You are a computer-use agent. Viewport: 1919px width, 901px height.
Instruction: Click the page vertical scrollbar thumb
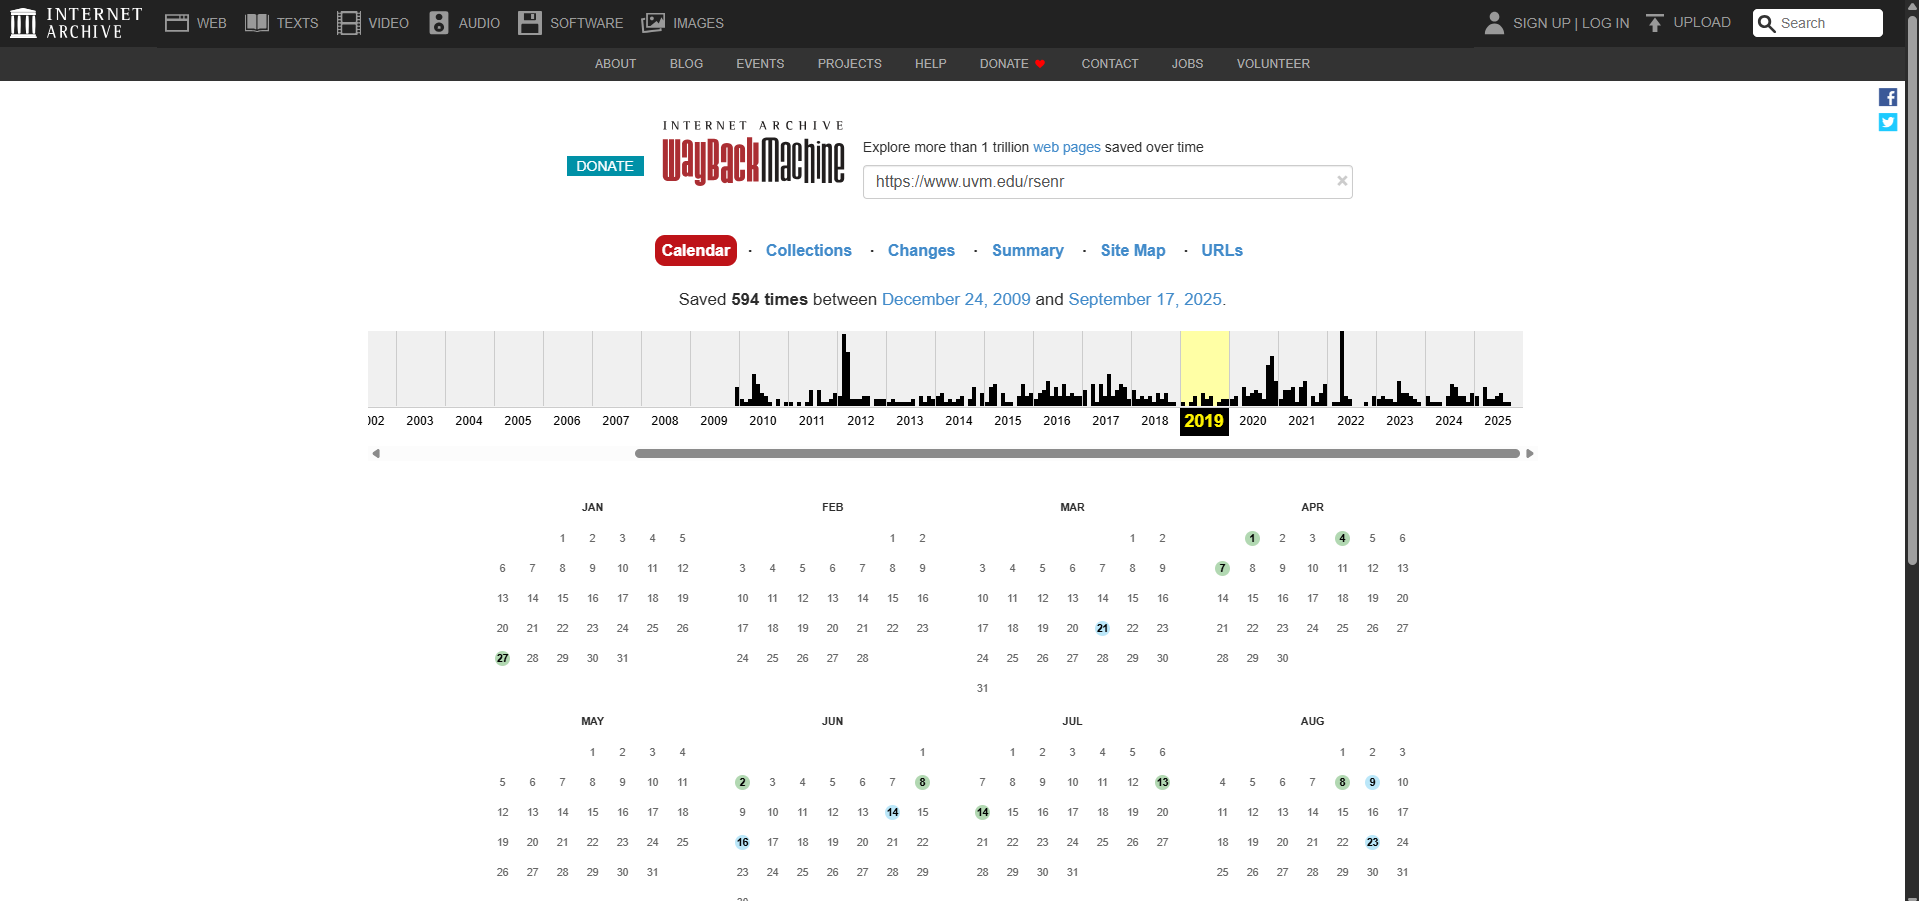click(x=1912, y=290)
